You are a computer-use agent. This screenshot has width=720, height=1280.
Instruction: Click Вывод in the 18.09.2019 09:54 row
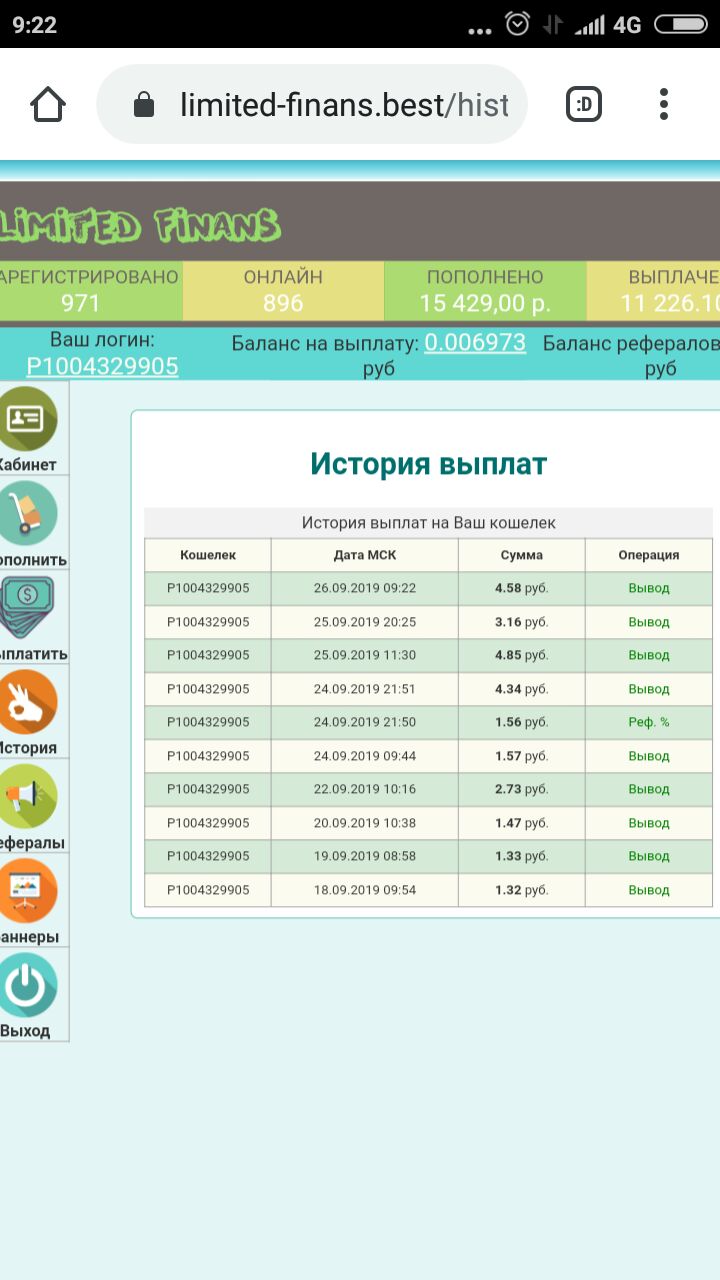pyautogui.click(x=649, y=890)
